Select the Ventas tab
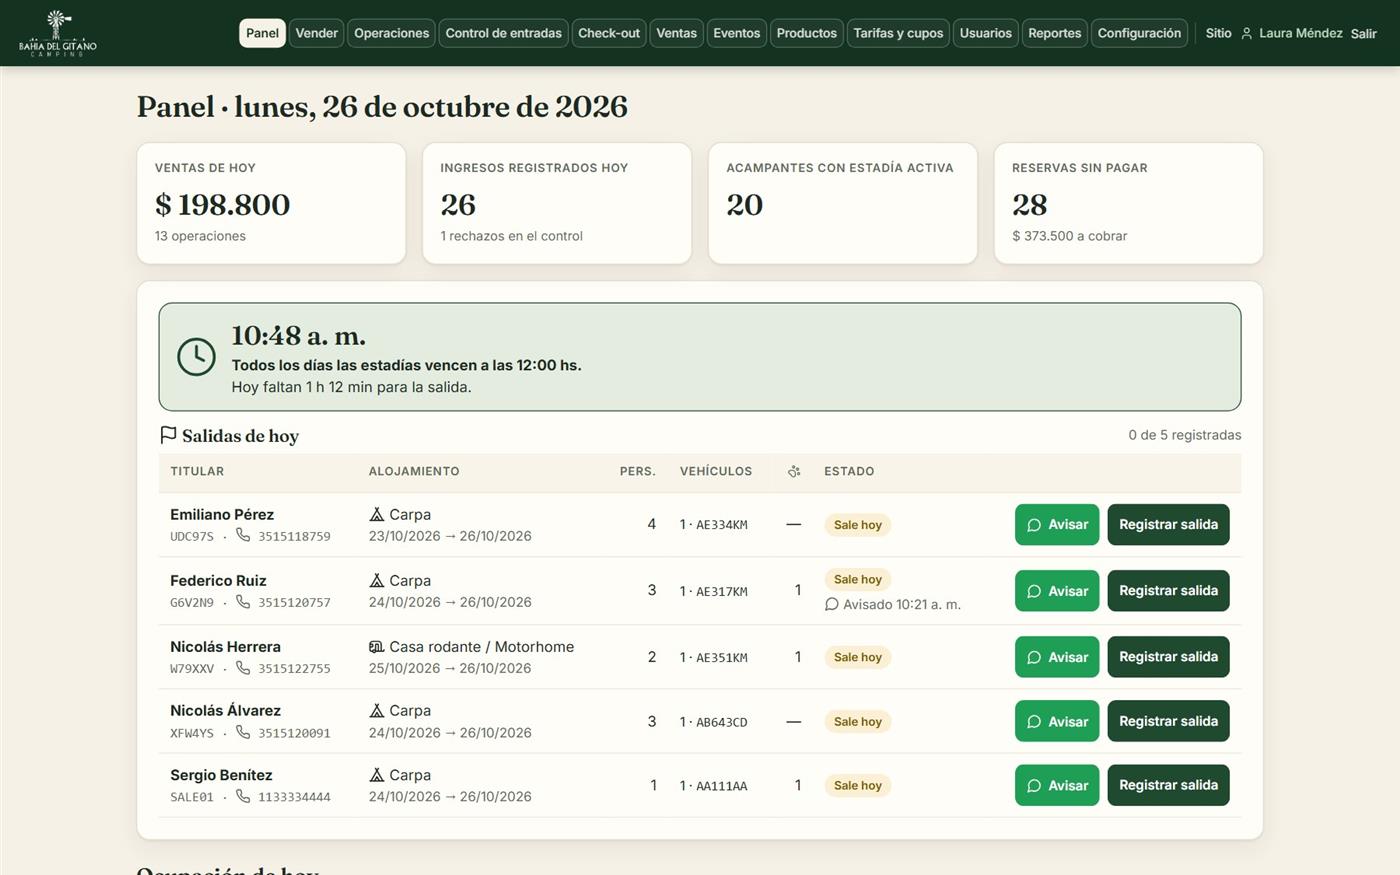 point(676,33)
